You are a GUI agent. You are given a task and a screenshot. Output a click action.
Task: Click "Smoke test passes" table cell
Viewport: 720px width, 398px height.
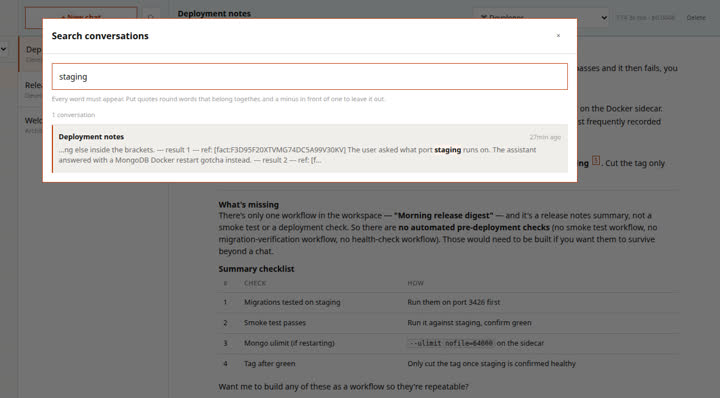point(275,323)
